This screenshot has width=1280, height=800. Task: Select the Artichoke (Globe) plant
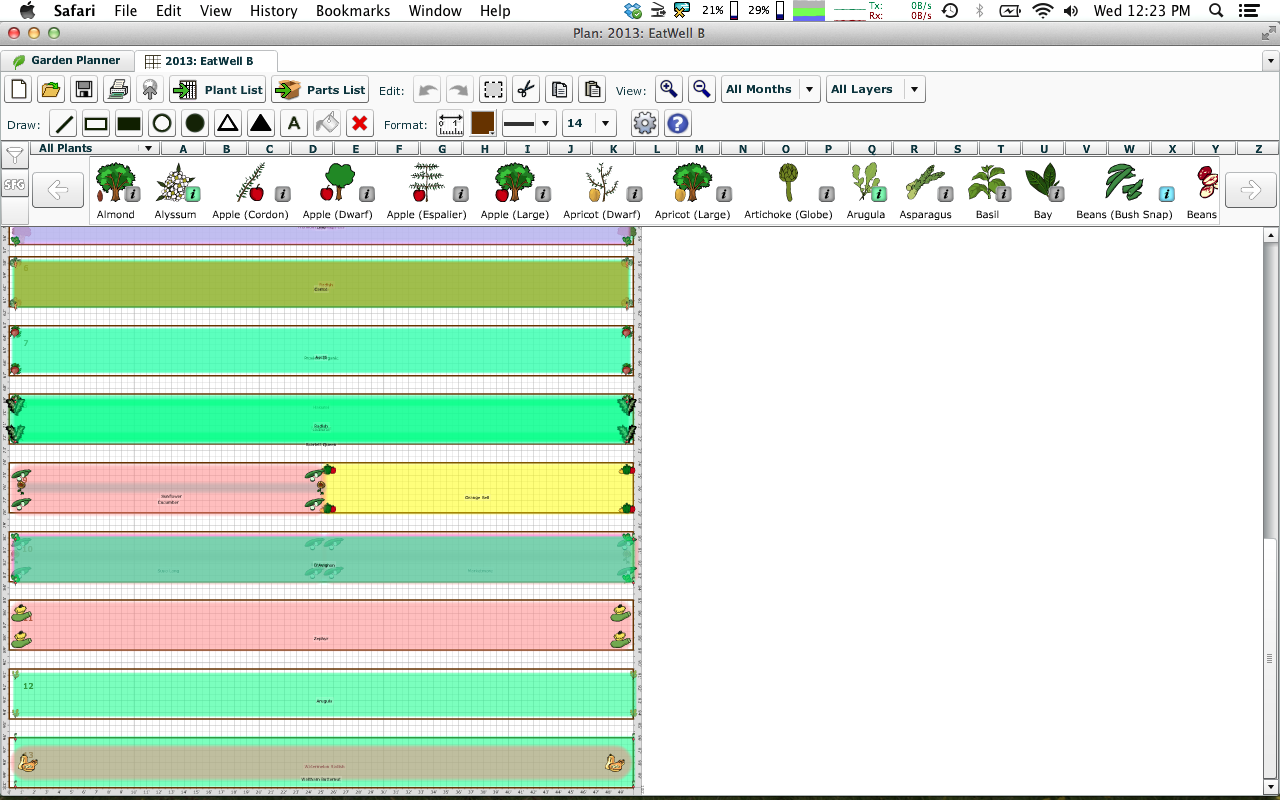[787, 190]
